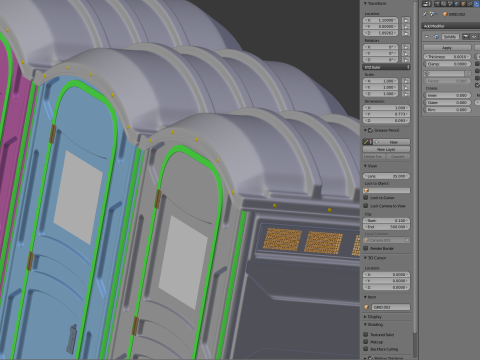
Task: Click the New Layer button
Action: (386, 149)
